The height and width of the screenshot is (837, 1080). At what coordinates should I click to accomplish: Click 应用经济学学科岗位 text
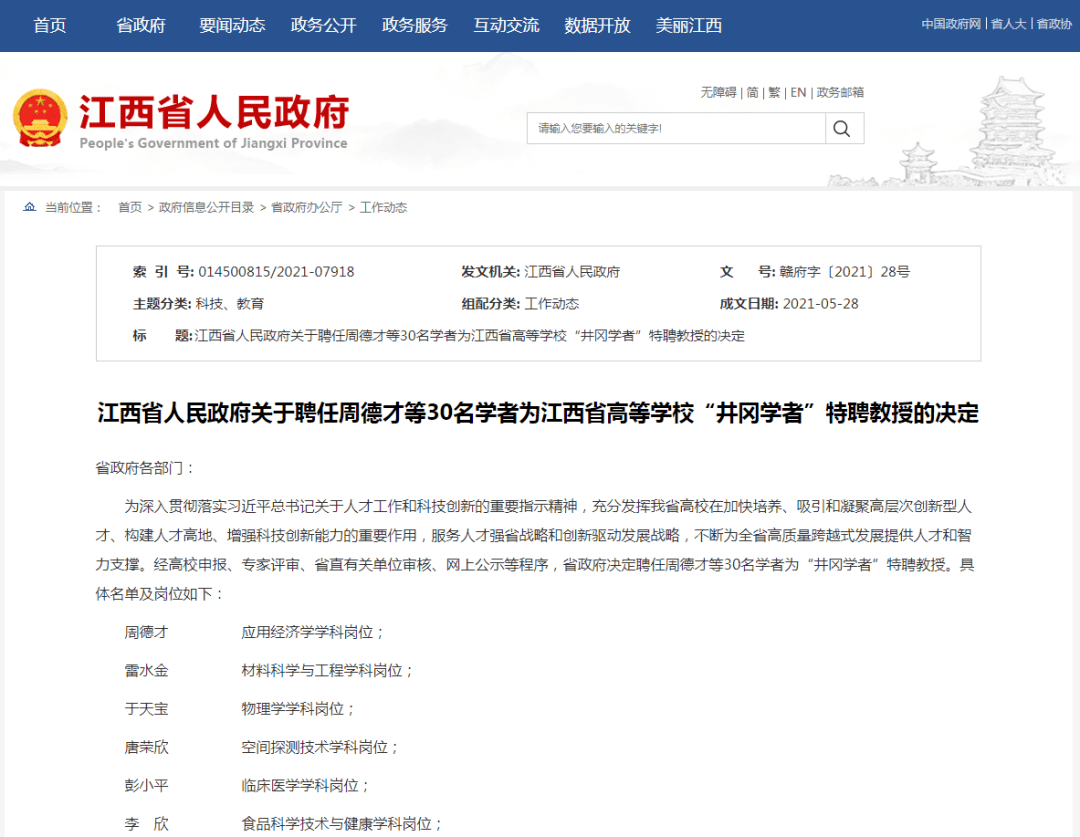tap(307, 632)
